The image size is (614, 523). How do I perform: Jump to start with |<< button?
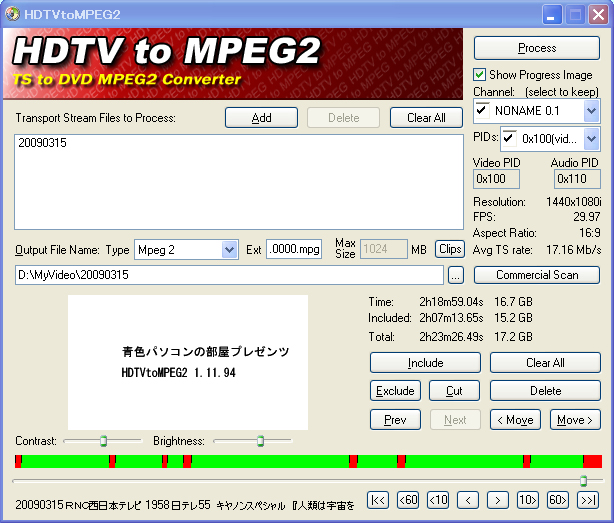pos(378,500)
